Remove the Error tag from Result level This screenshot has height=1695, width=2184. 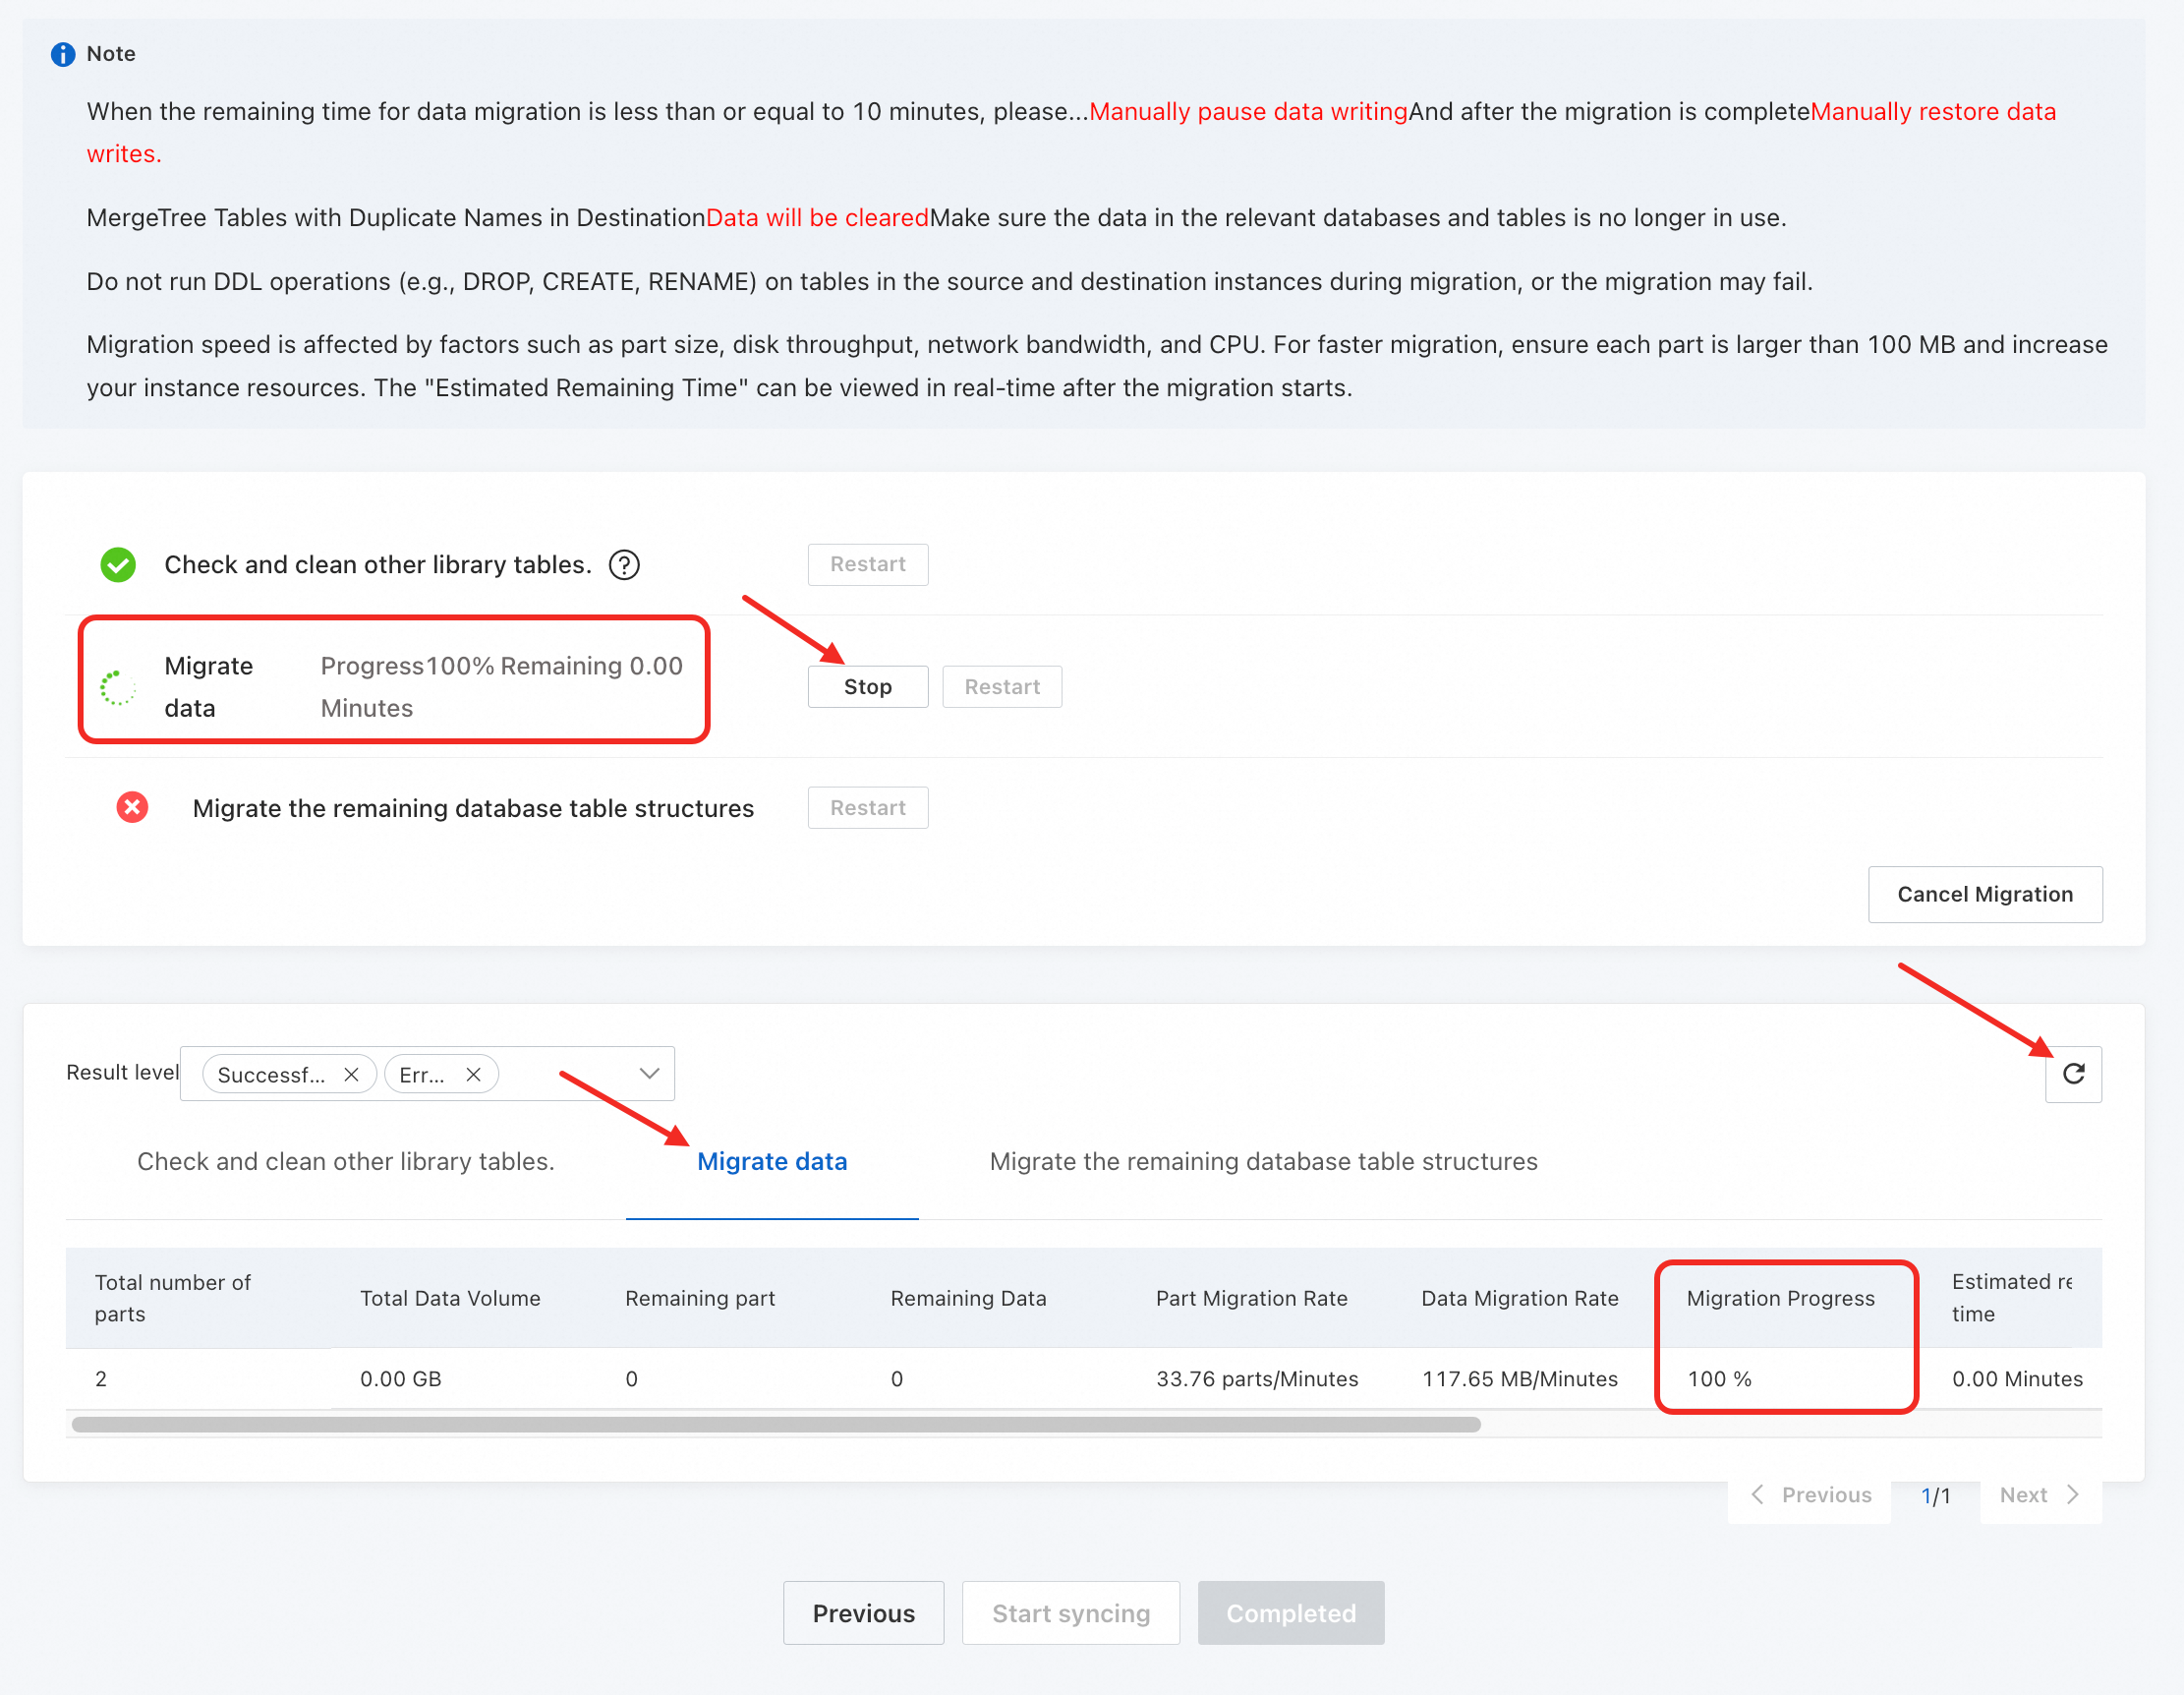[474, 1075]
